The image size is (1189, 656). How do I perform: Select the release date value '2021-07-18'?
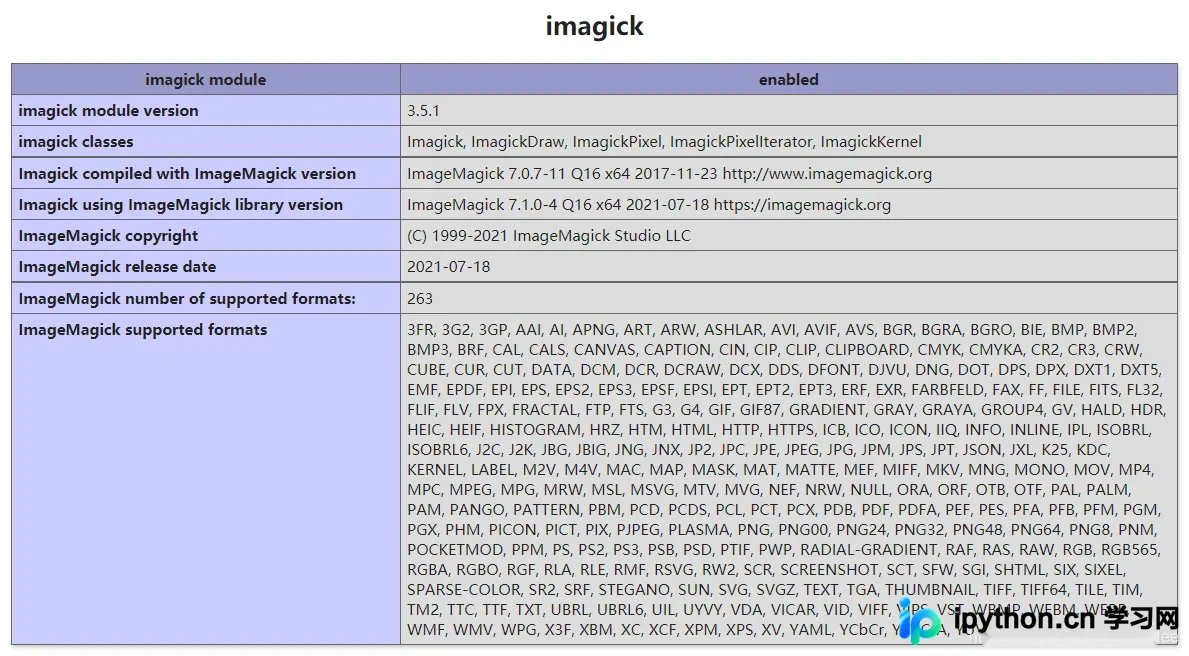coord(449,267)
